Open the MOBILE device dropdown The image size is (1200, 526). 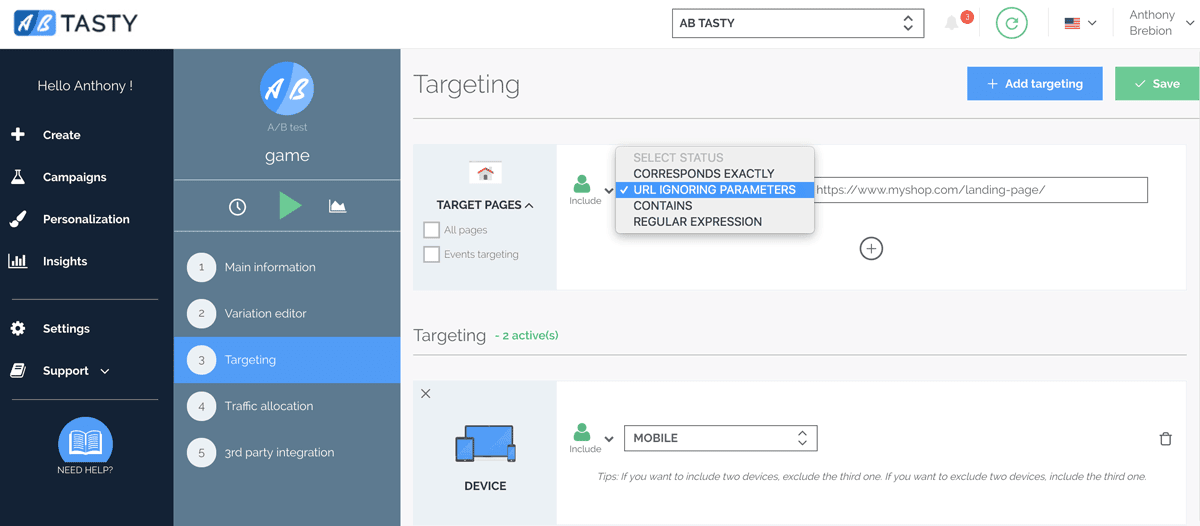720,438
